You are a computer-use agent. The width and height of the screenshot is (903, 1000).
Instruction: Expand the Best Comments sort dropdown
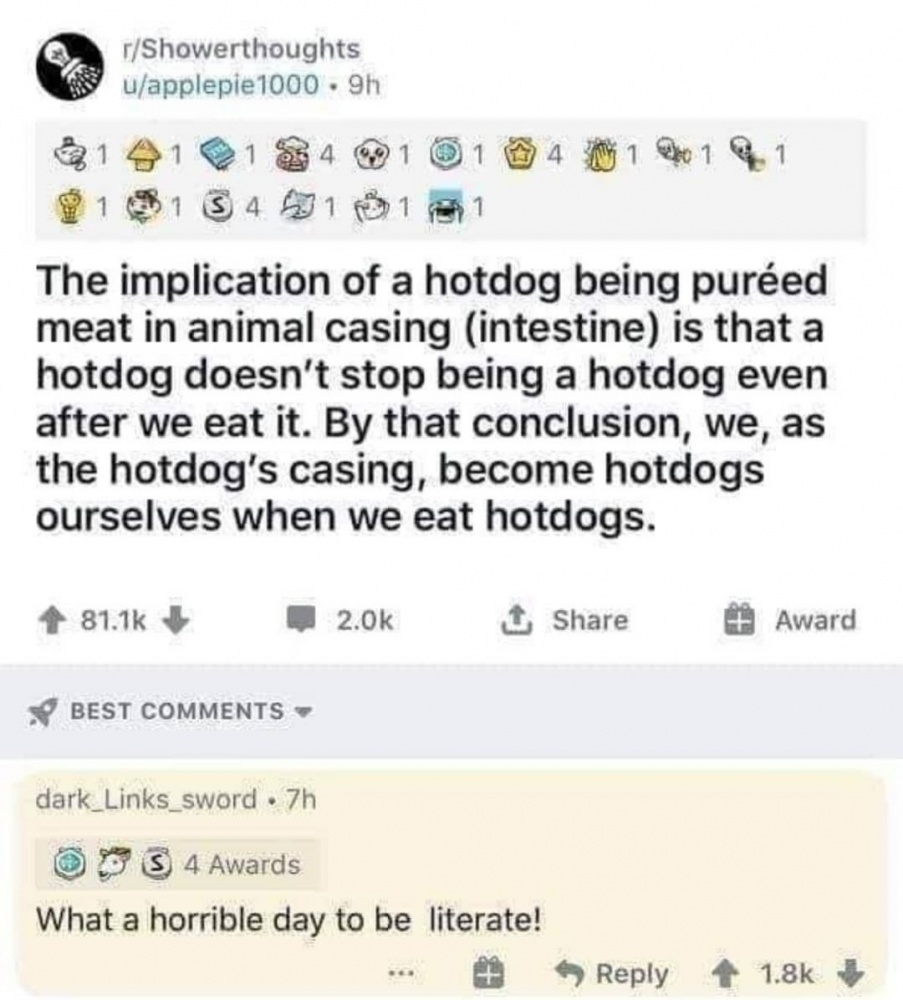302,711
